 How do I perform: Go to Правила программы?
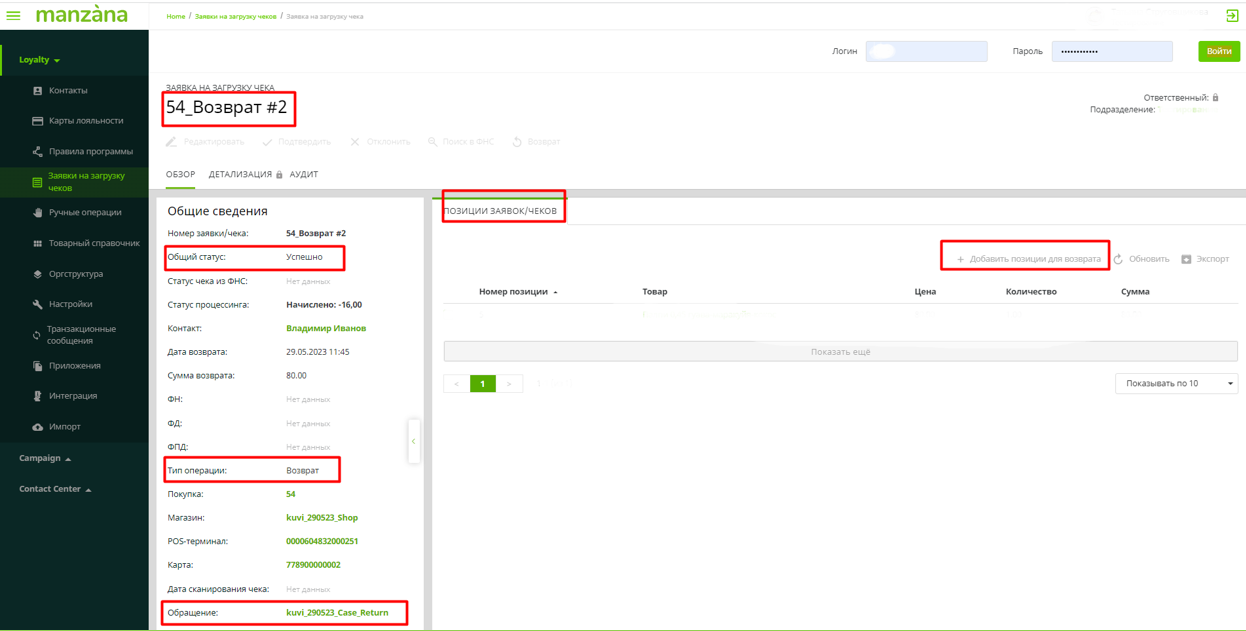pyautogui.click(x=90, y=152)
